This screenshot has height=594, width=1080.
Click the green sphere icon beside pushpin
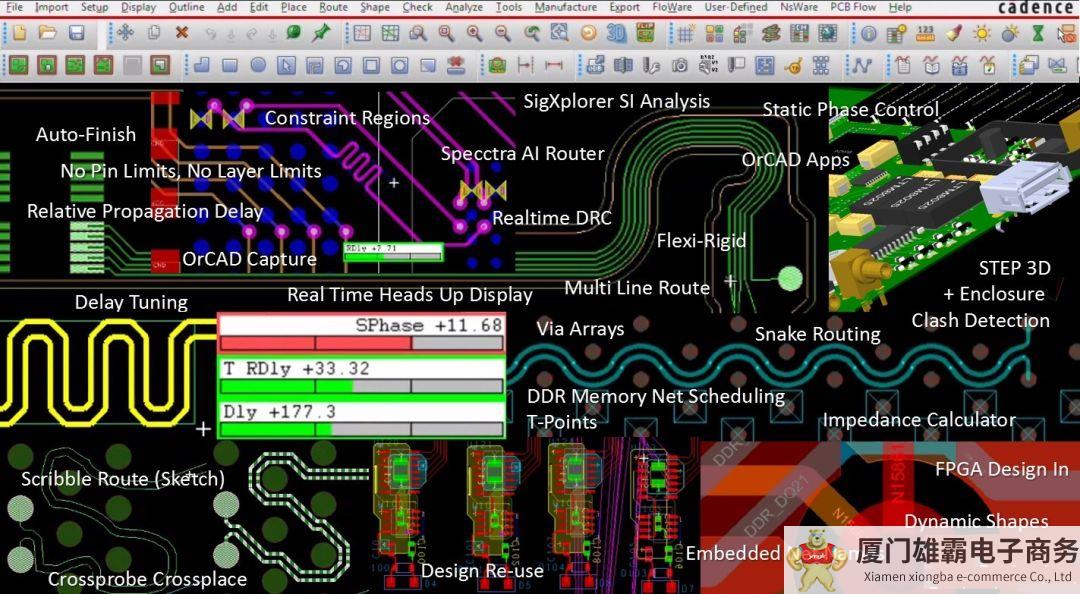293,32
